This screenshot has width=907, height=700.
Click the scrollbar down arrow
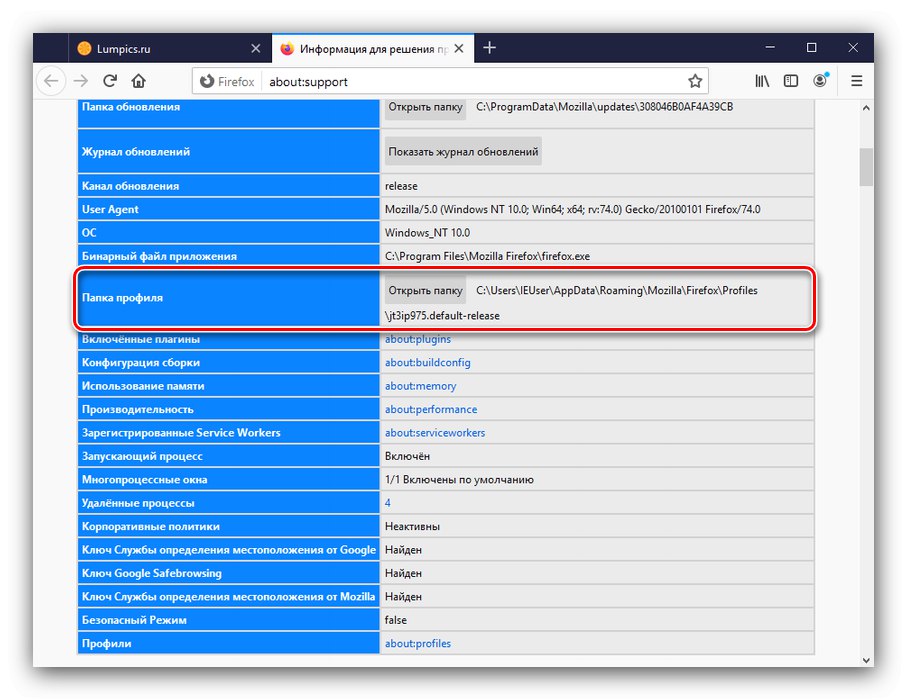click(x=866, y=660)
